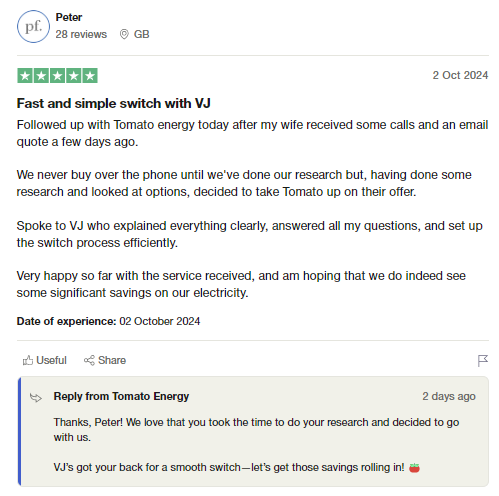
Task: Click the location pin icon
Action: 124,34
